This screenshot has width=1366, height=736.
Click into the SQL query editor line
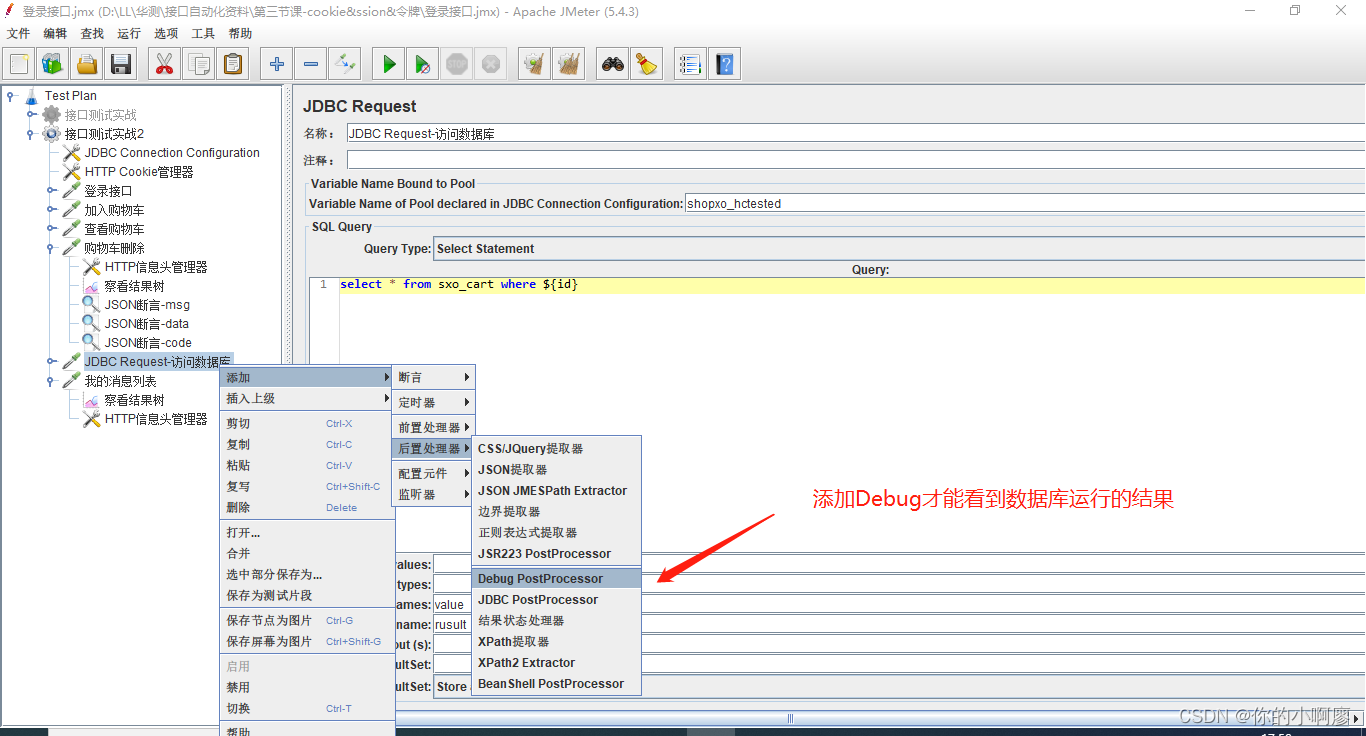click(x=852, y=284)
